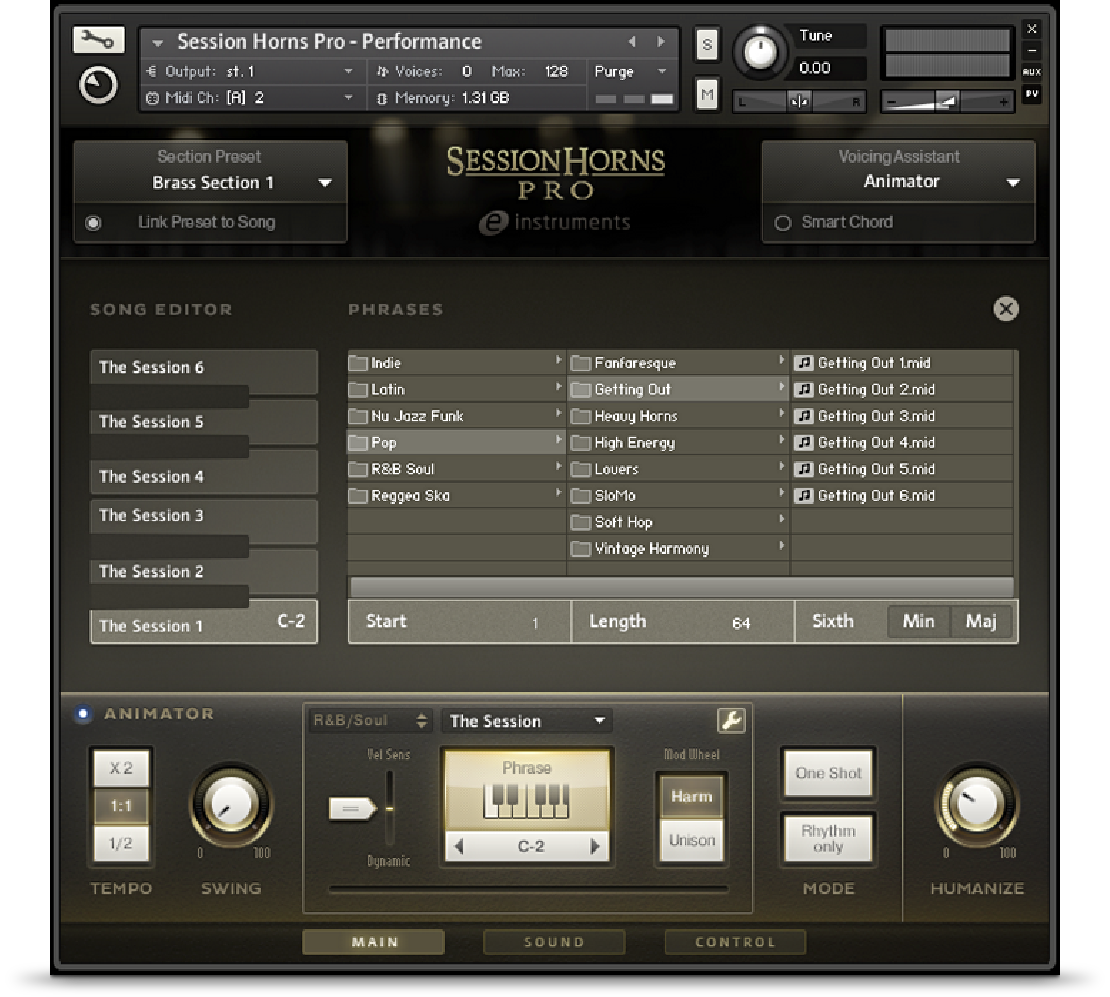The width and height of the screenshot is (1110, 997).
Task: Adjust the volume slider in the header
Action: (947, 102)
